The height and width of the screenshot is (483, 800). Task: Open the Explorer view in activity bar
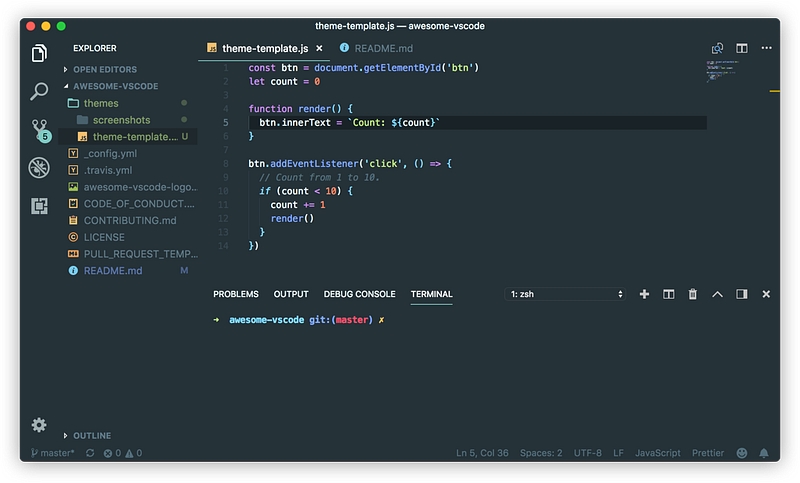pos(39,53)
